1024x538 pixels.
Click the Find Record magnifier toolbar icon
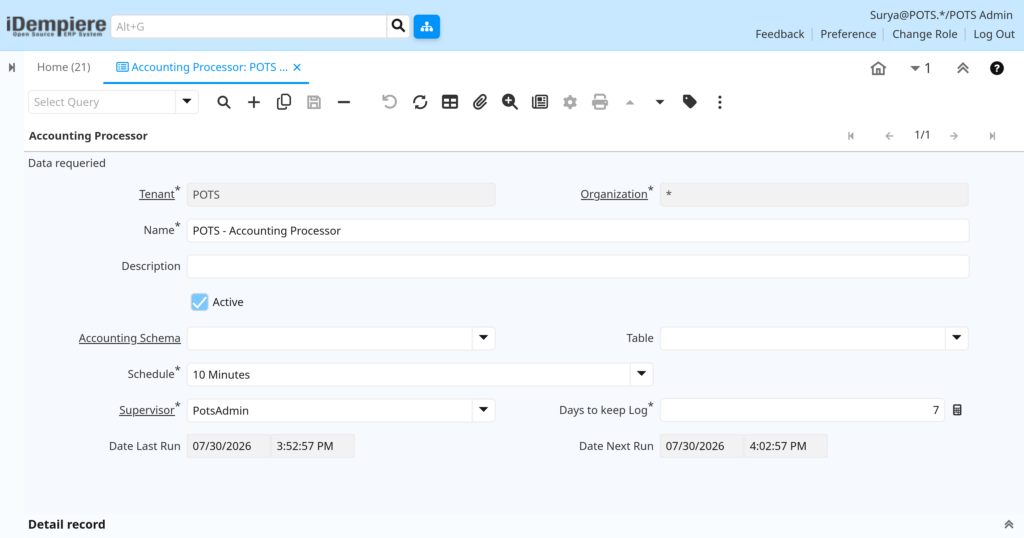click(224, 102)
